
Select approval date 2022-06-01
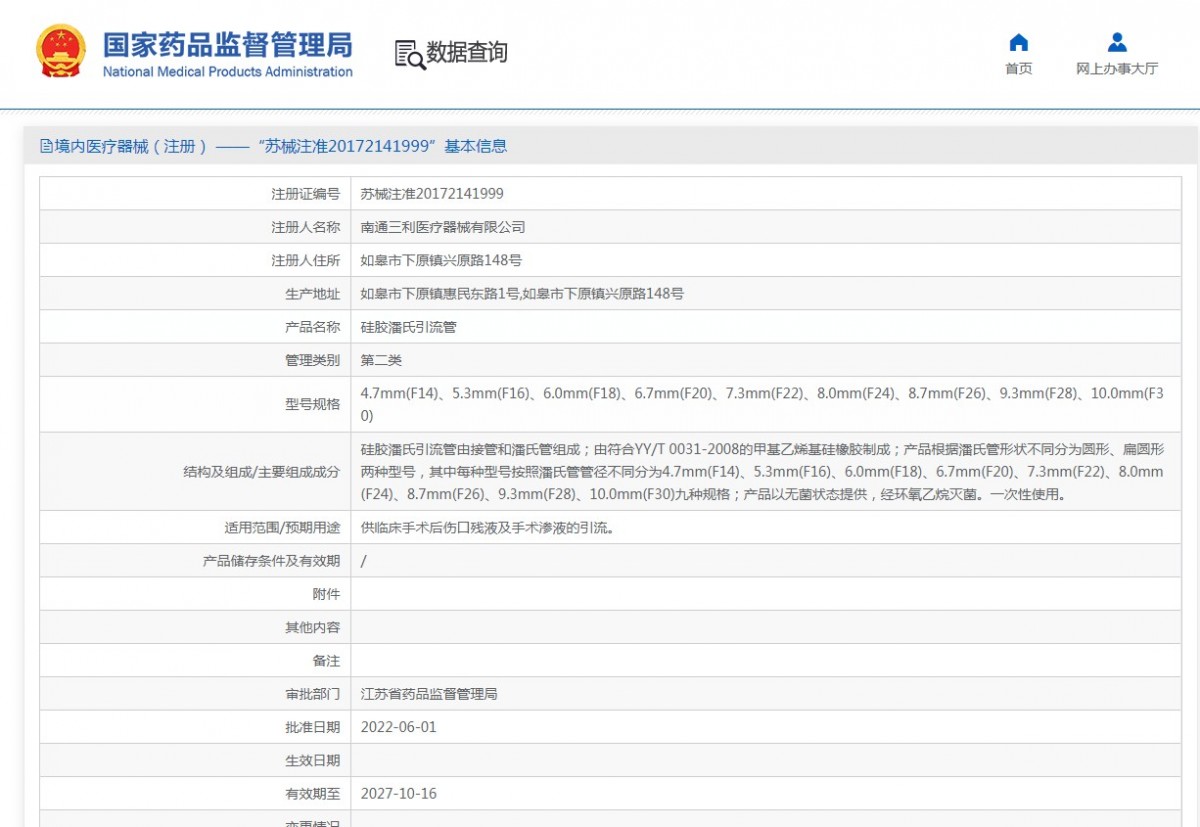pyautogui.click(x=399, y=727)
